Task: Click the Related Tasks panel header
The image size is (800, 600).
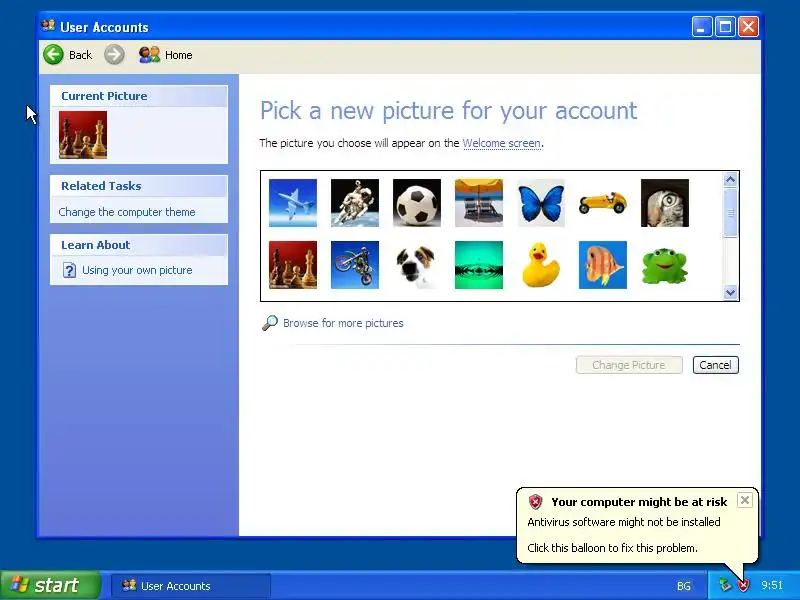Action: (x=139, y=186)
